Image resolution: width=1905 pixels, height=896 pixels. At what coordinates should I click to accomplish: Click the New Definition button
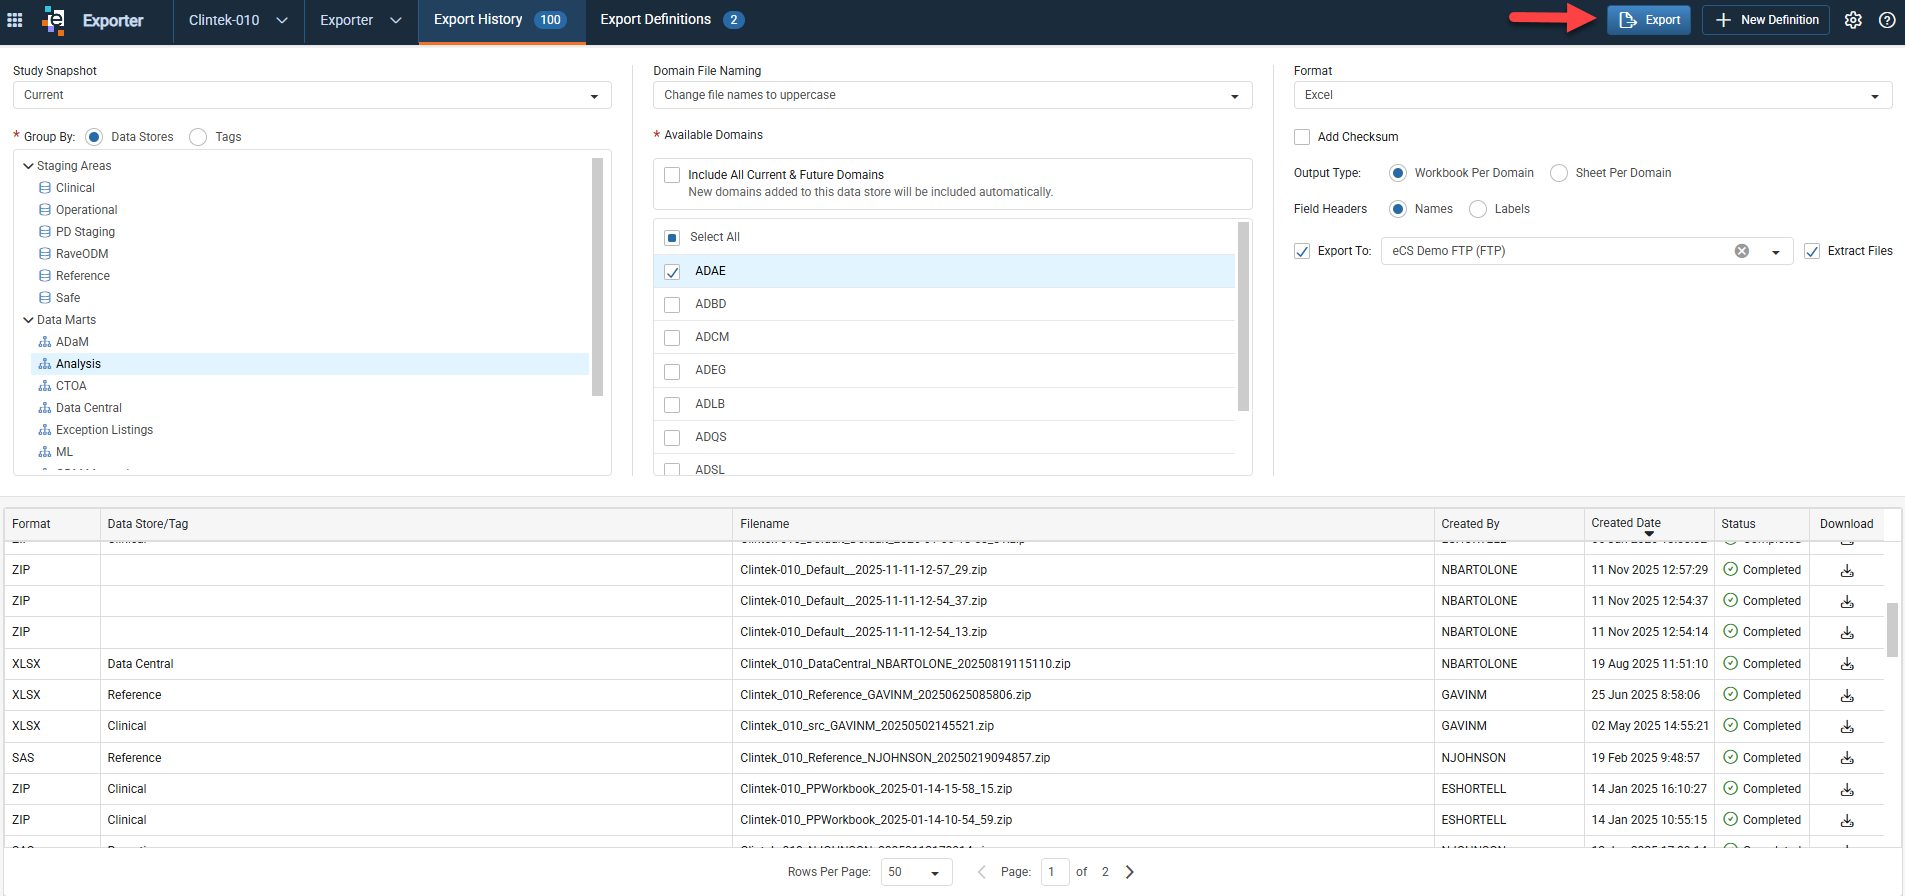point(1766,20)
